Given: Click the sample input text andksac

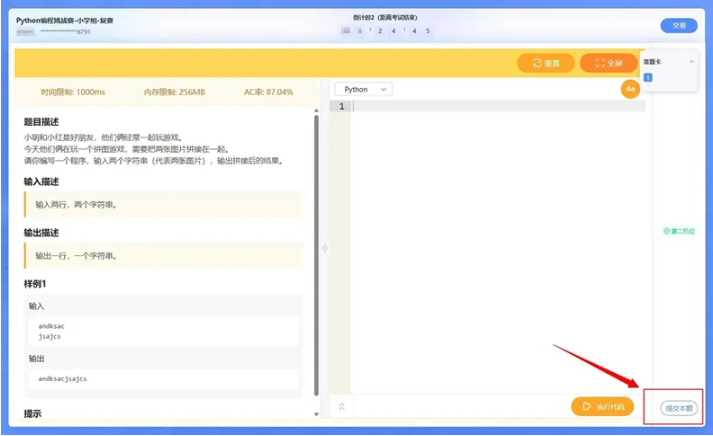Looking at the screenshot, I should pos(51,326).
